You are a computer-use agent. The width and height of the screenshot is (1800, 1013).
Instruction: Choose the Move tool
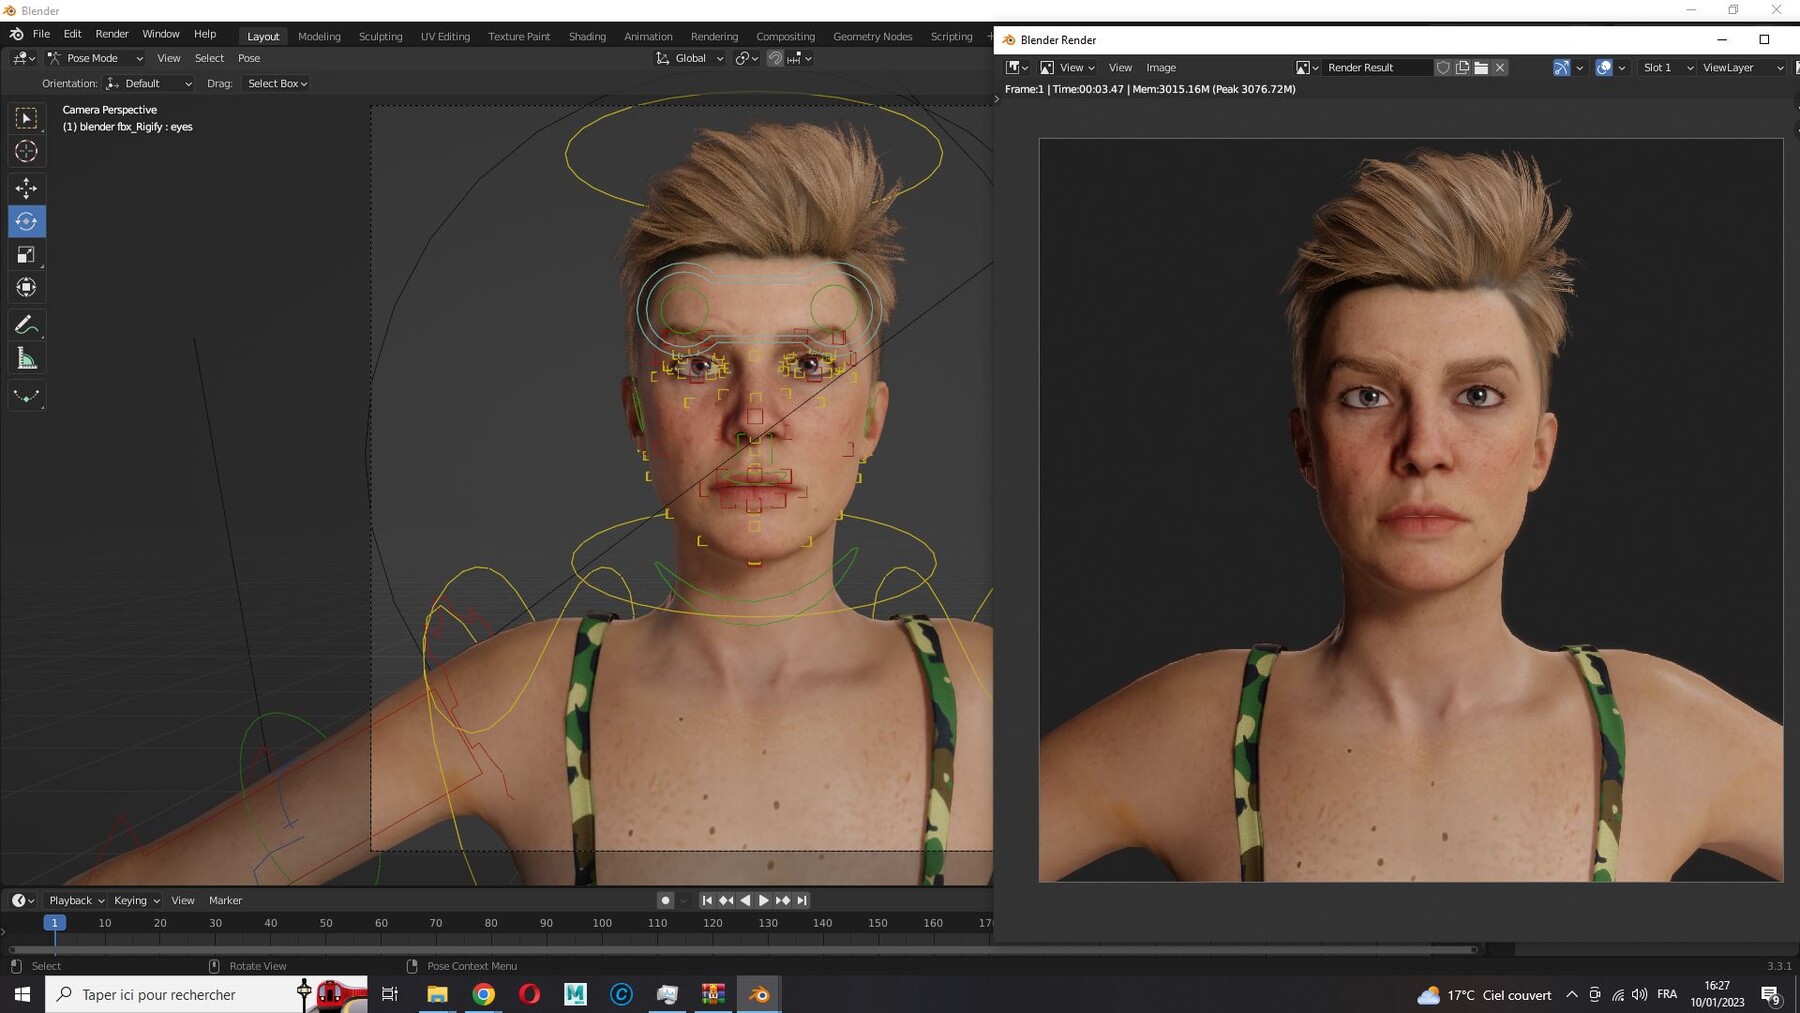[27, 188]
